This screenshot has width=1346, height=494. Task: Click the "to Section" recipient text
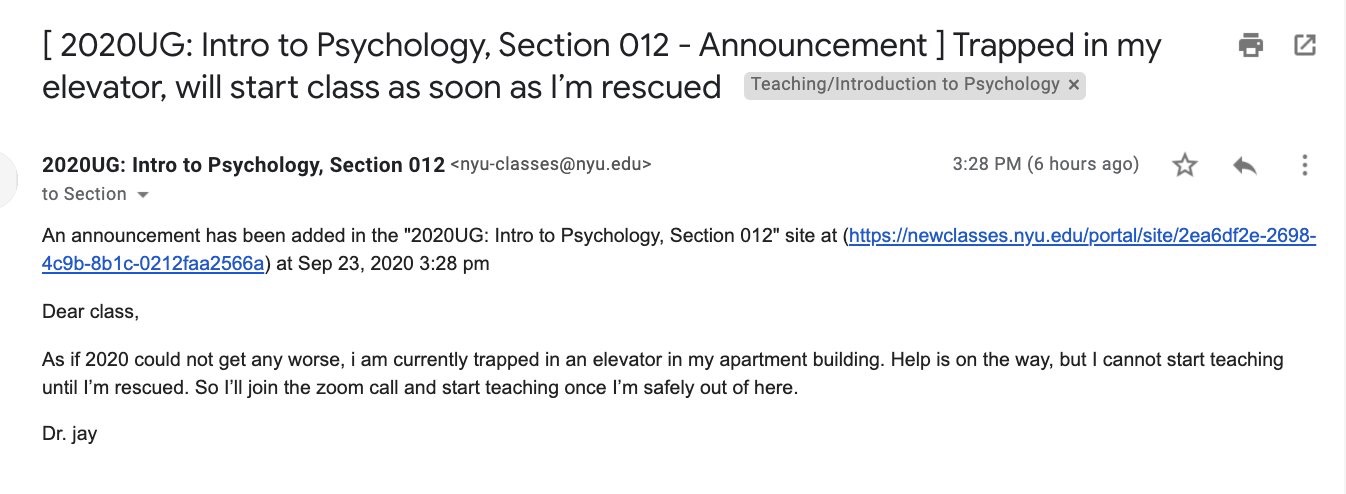pos(84,194)
